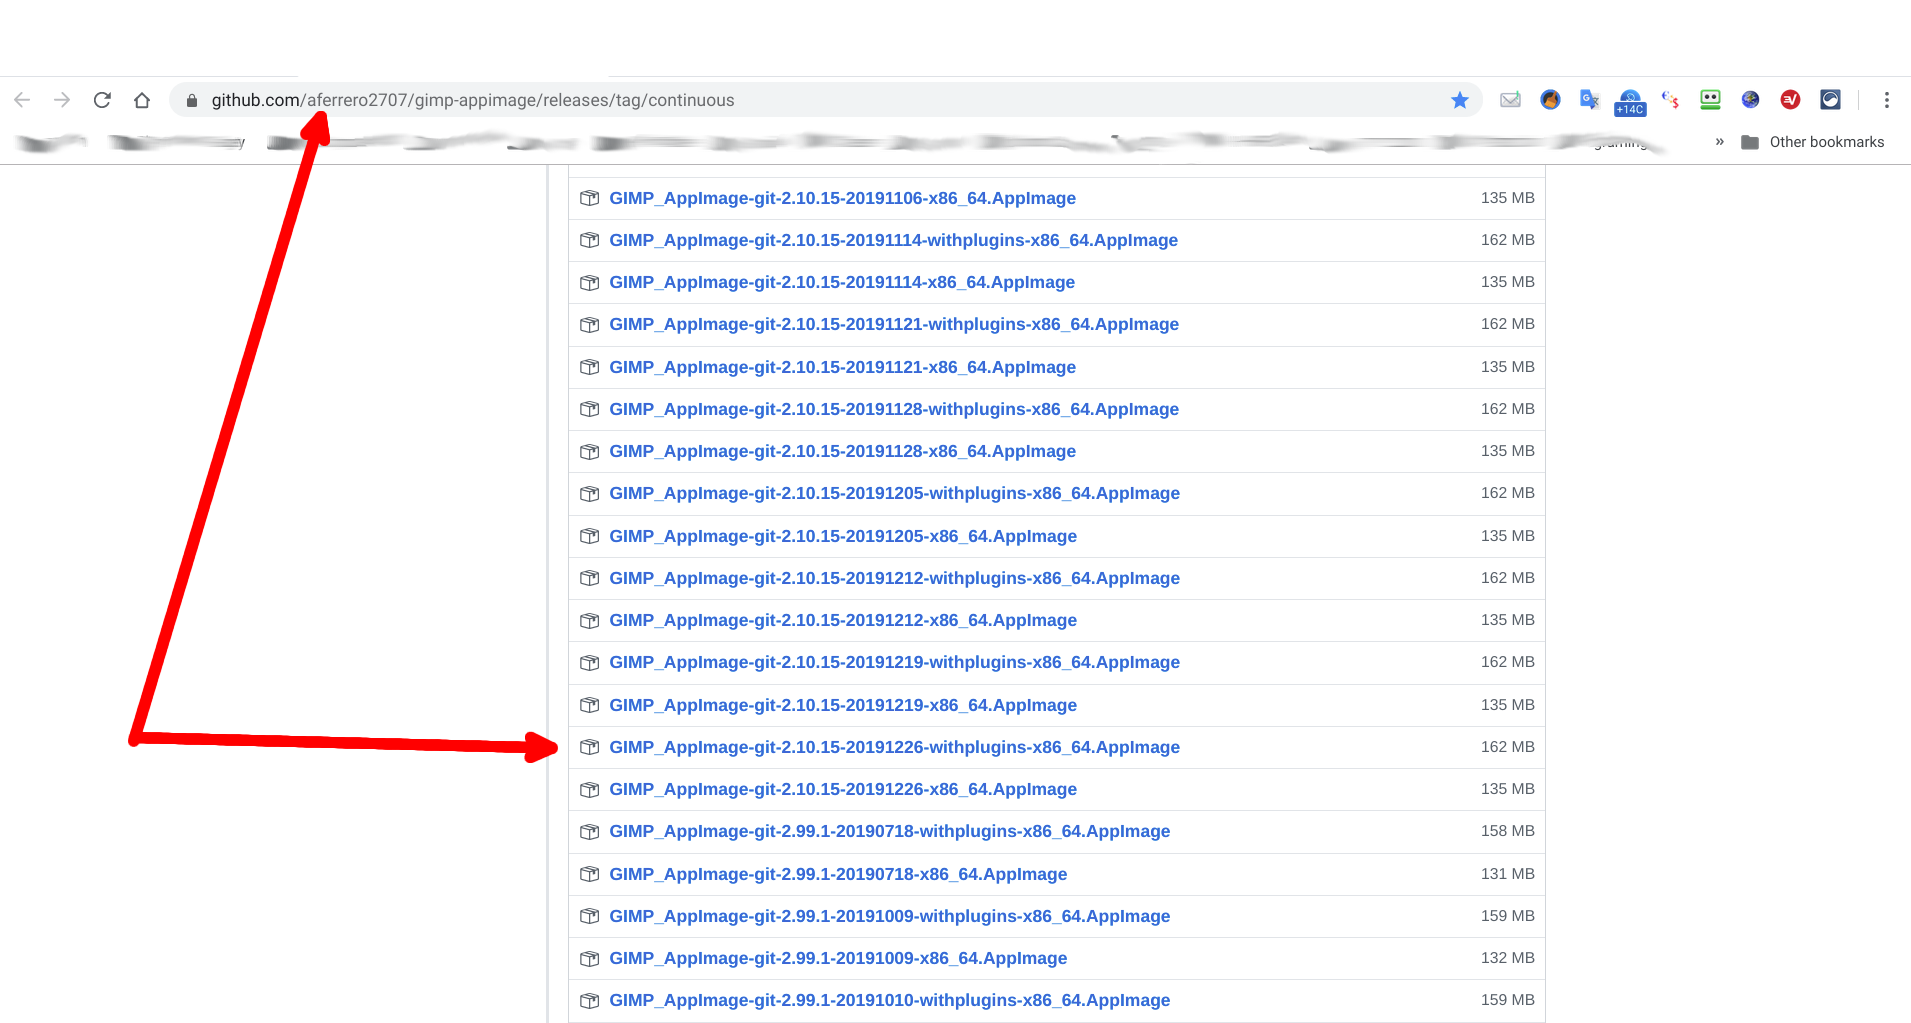Download GIMP 2.10.15-20191205-x86_64 AppImage

pyautogui.click(x=843, y=536)
